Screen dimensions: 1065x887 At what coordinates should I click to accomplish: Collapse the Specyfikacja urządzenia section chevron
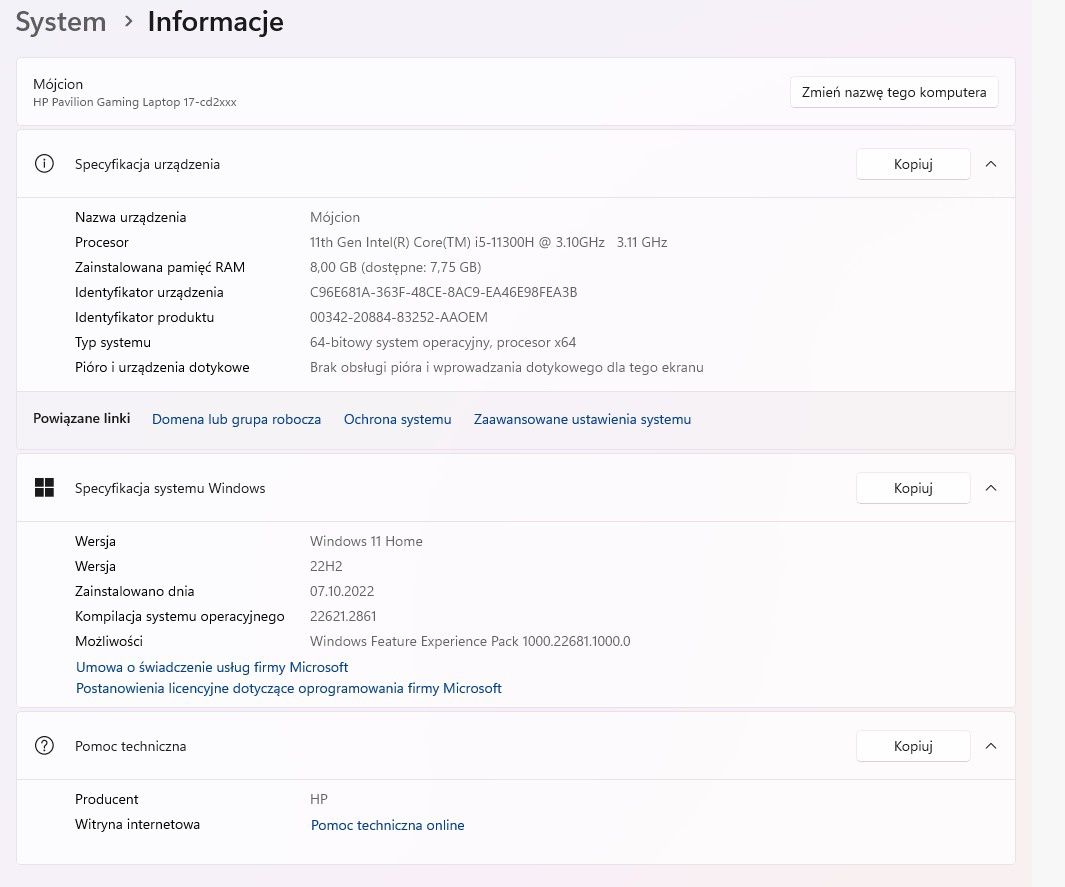pyautogui.click(x=991, y=164)
